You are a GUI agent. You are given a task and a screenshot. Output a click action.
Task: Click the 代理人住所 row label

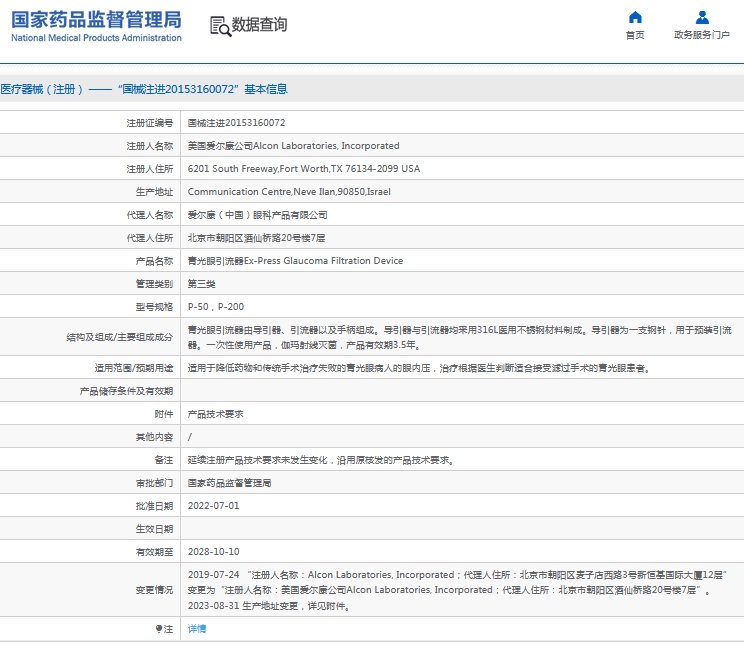click(149, 238)
